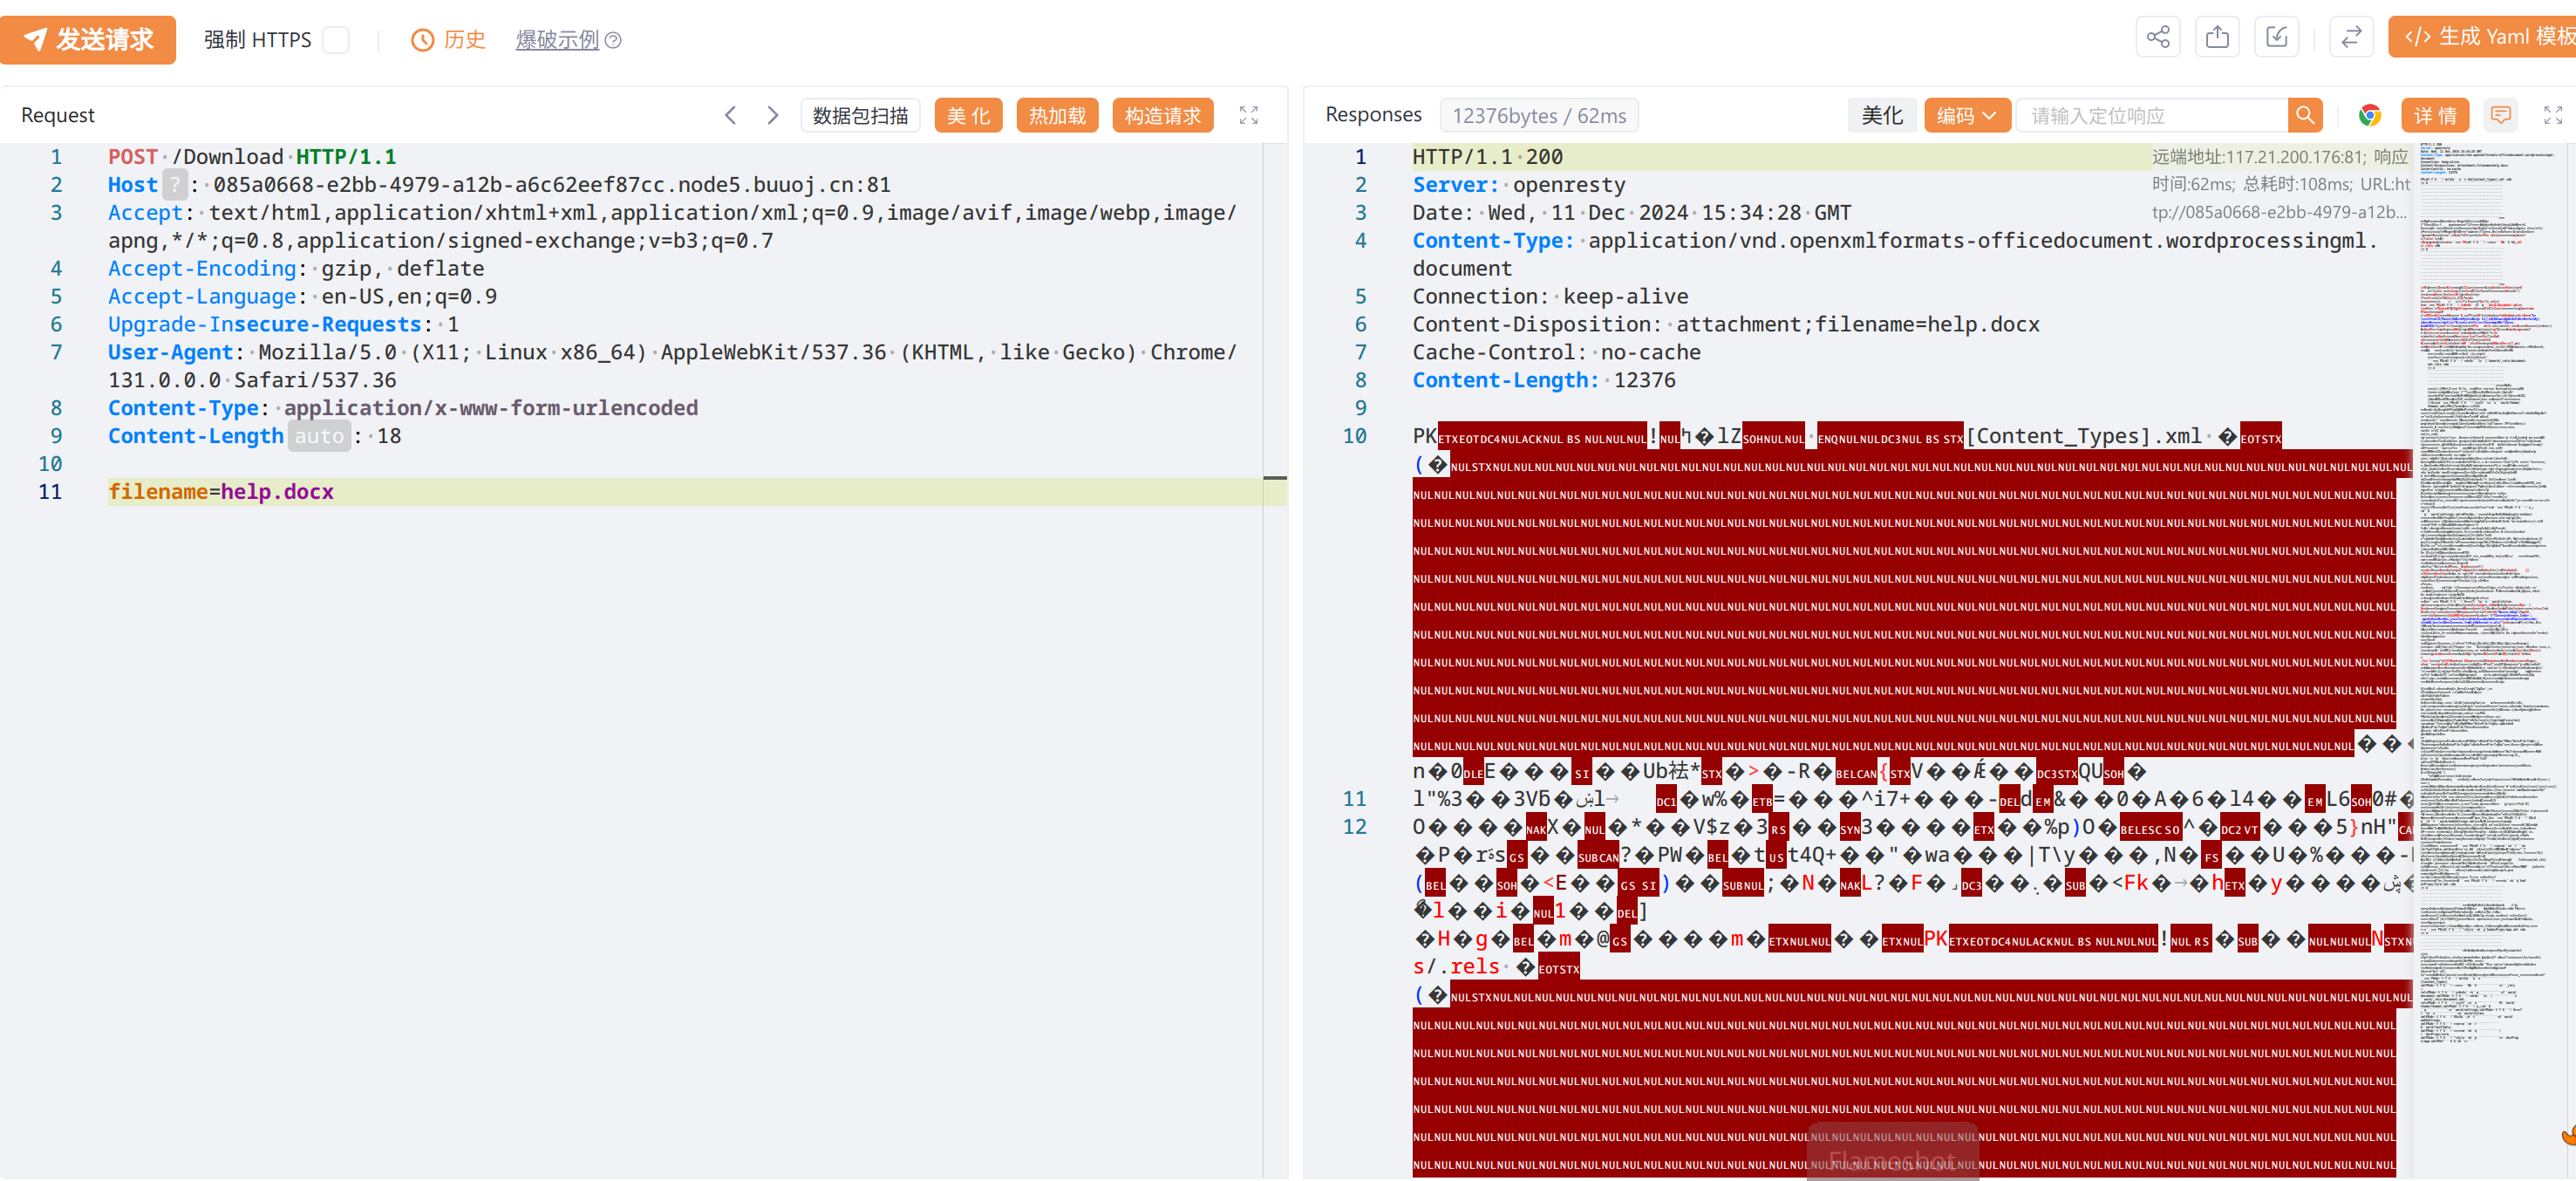This screenshot has height=1181, width=2576.
Task: Click the Date header in response
Action: tap(1631, 213)
